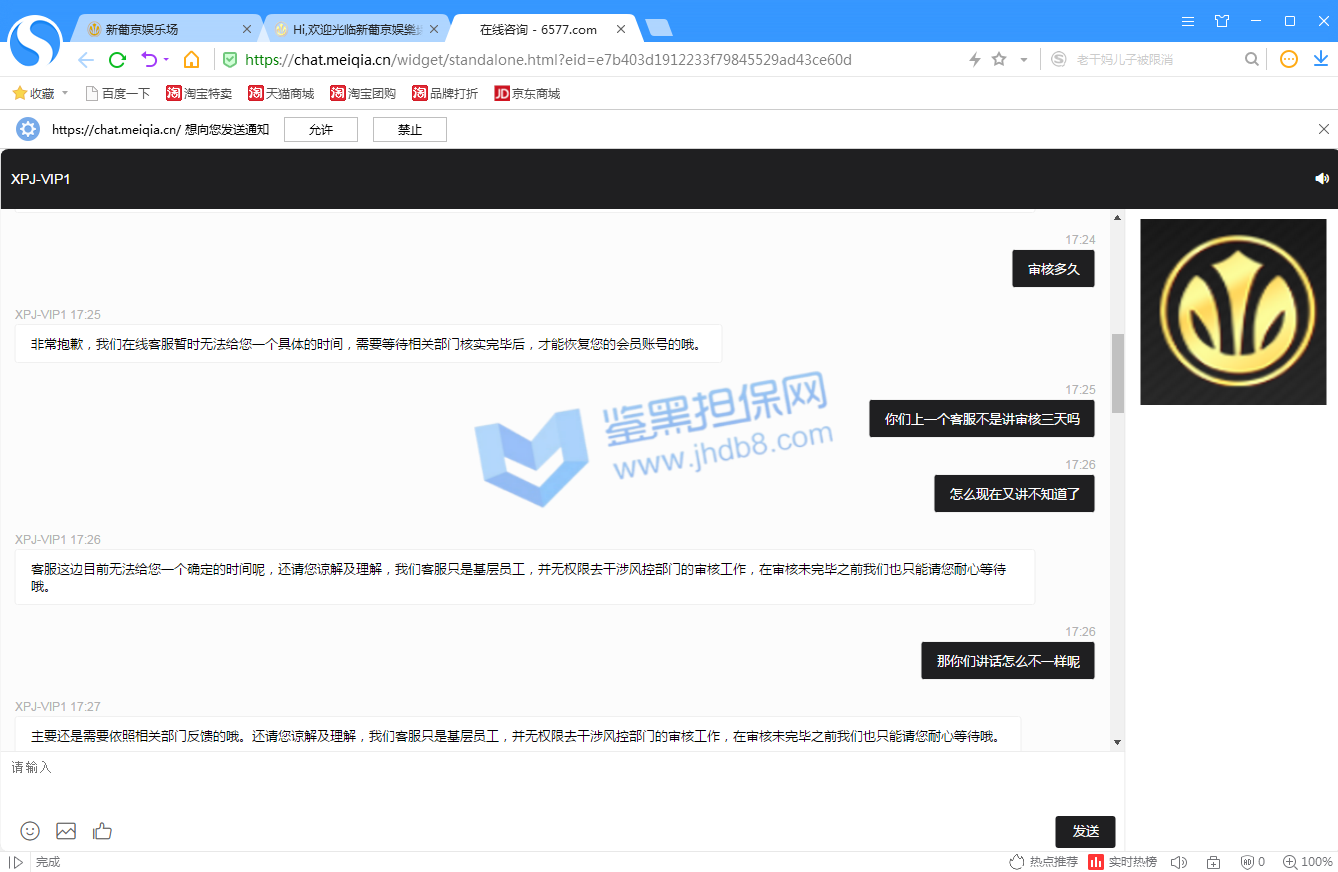Screen dimensions: 1338x872
Task: Expand the undo arrow dropdown
Action: pyautogui.click(x=166, y=60)
